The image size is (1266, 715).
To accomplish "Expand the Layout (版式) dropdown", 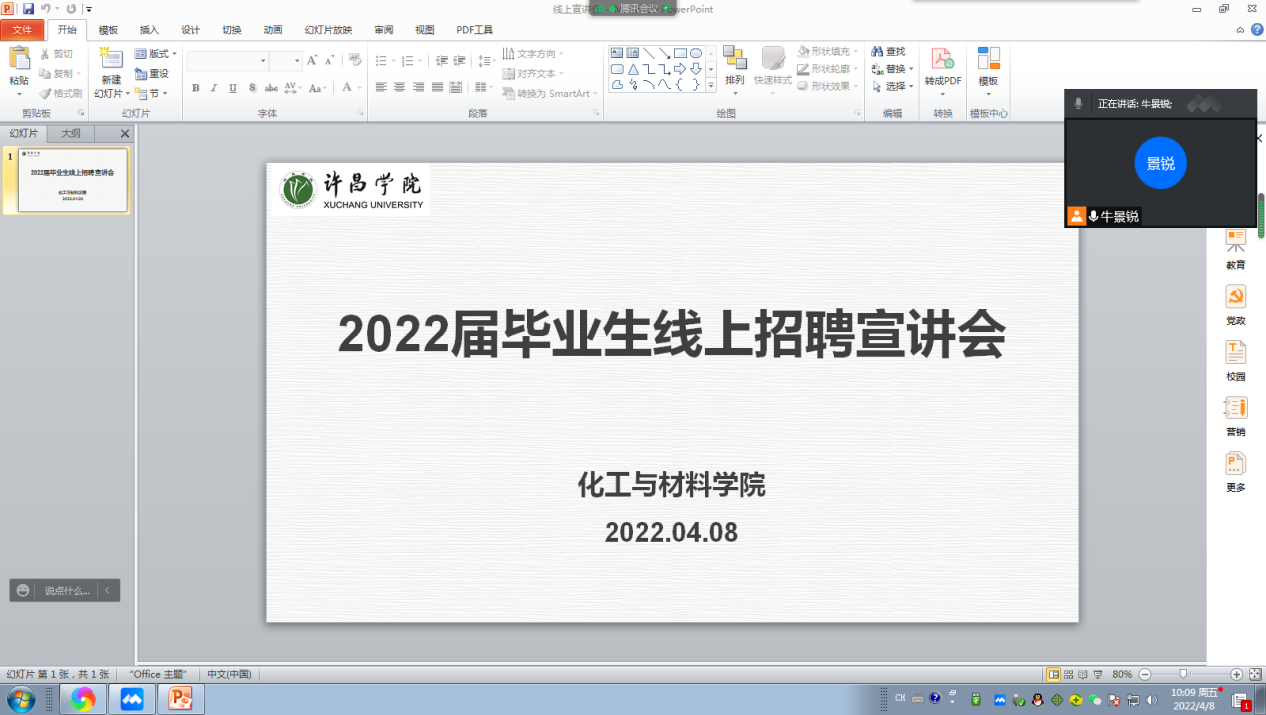I will (158, 54).
